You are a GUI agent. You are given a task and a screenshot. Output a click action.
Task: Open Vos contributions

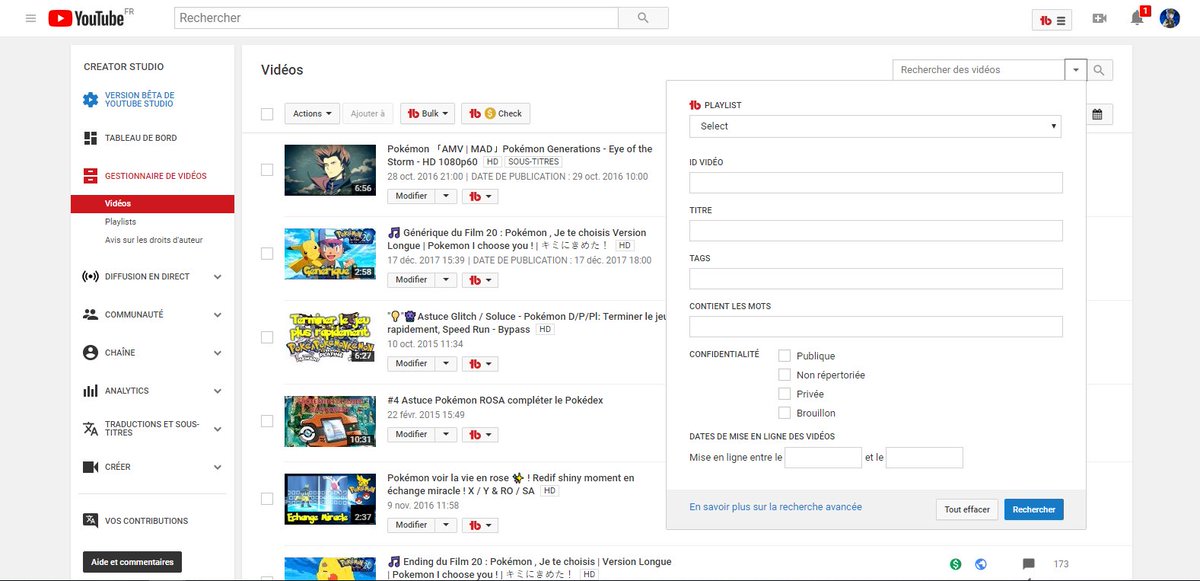(x=146, y=521)
